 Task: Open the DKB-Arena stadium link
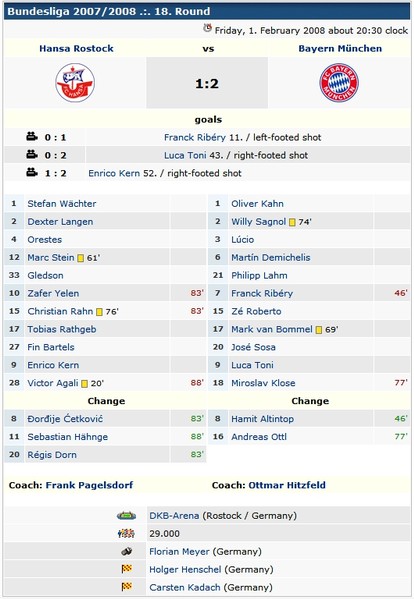[x=174, y=516]
